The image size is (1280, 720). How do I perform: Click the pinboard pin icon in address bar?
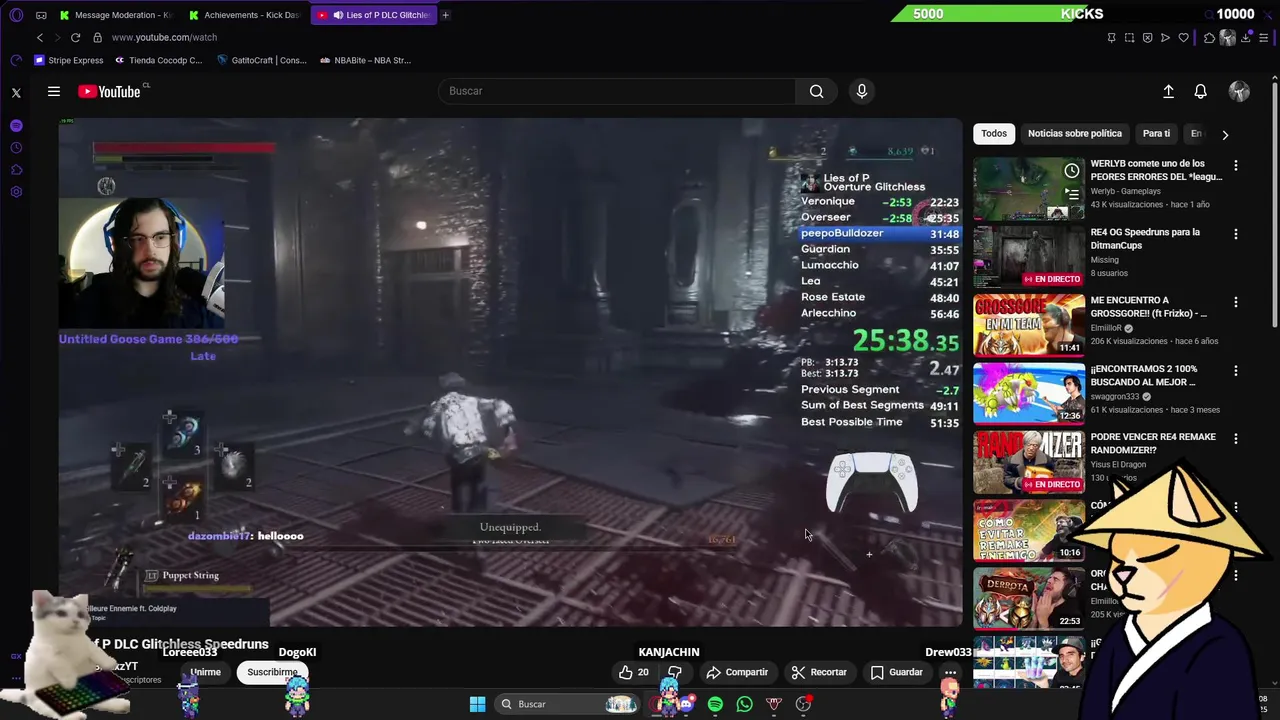[1111, 37]
